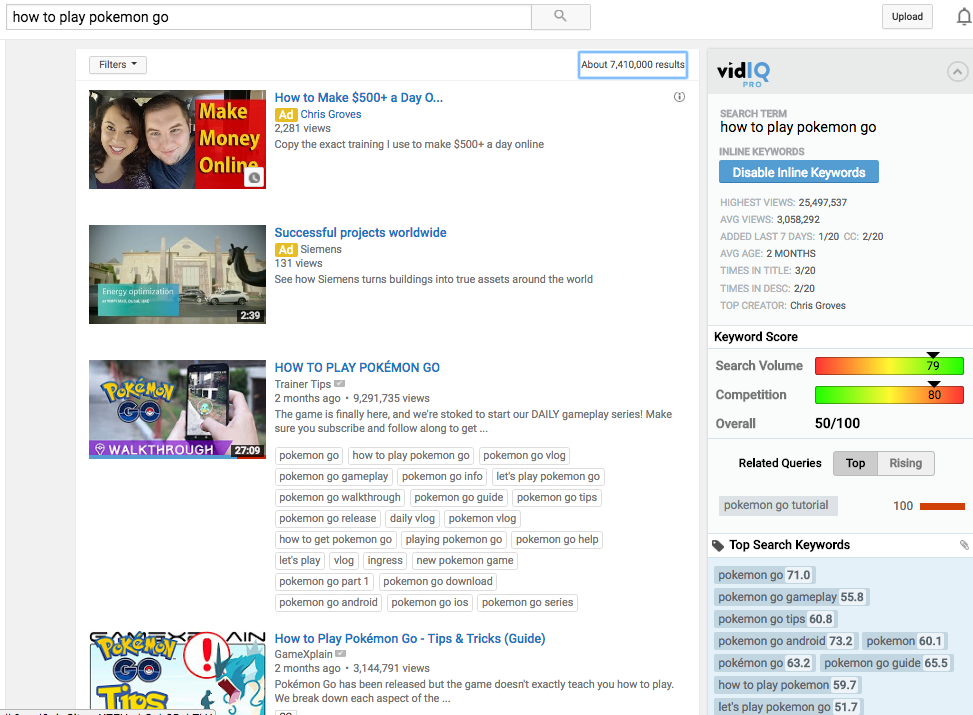Switch to the Top related queries tab
This screenshot has width=973, height=715.
point(855,463)
